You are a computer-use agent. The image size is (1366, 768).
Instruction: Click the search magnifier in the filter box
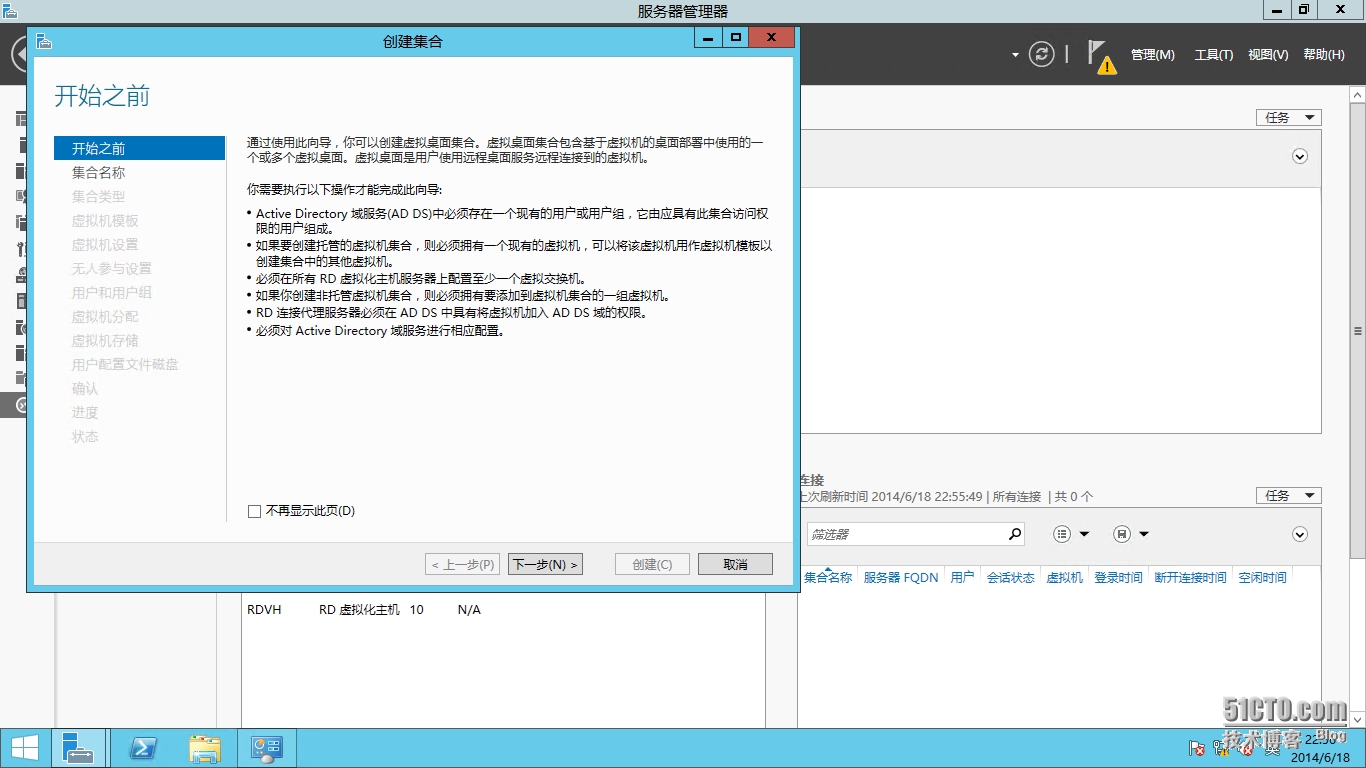tap(1015, 534)
